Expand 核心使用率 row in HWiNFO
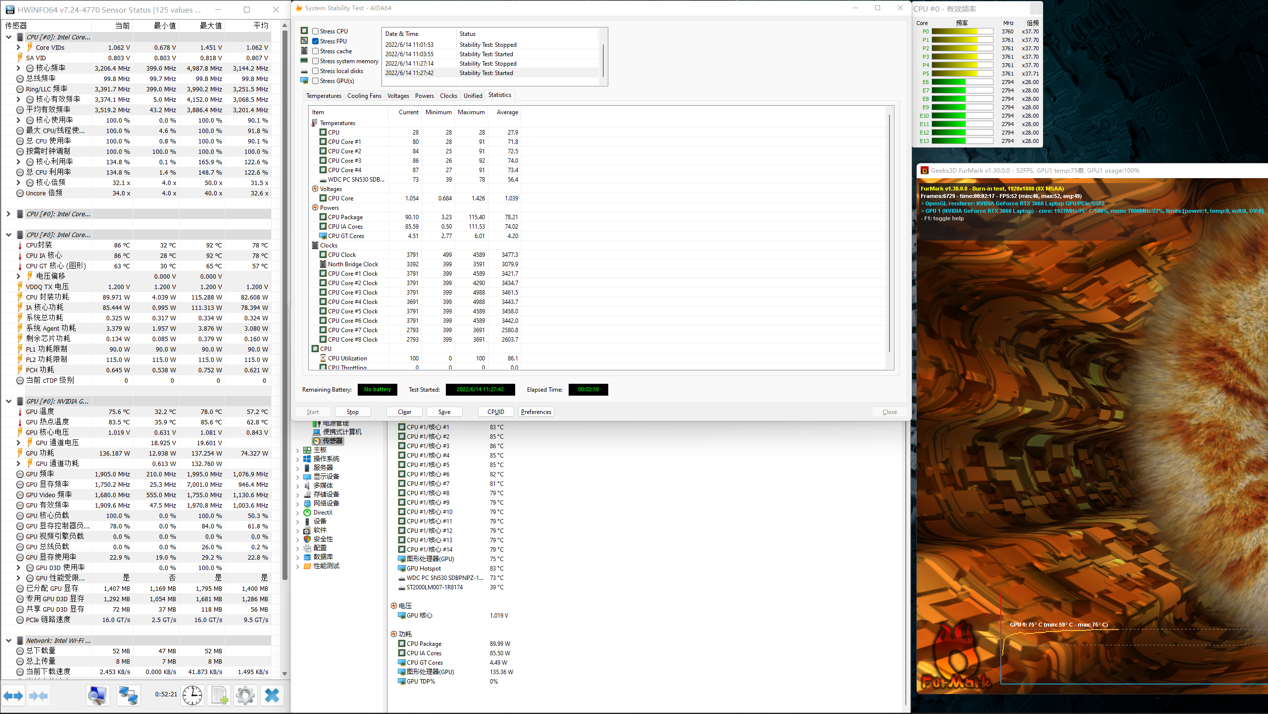1268x714 pixels. tap(19, 120)
